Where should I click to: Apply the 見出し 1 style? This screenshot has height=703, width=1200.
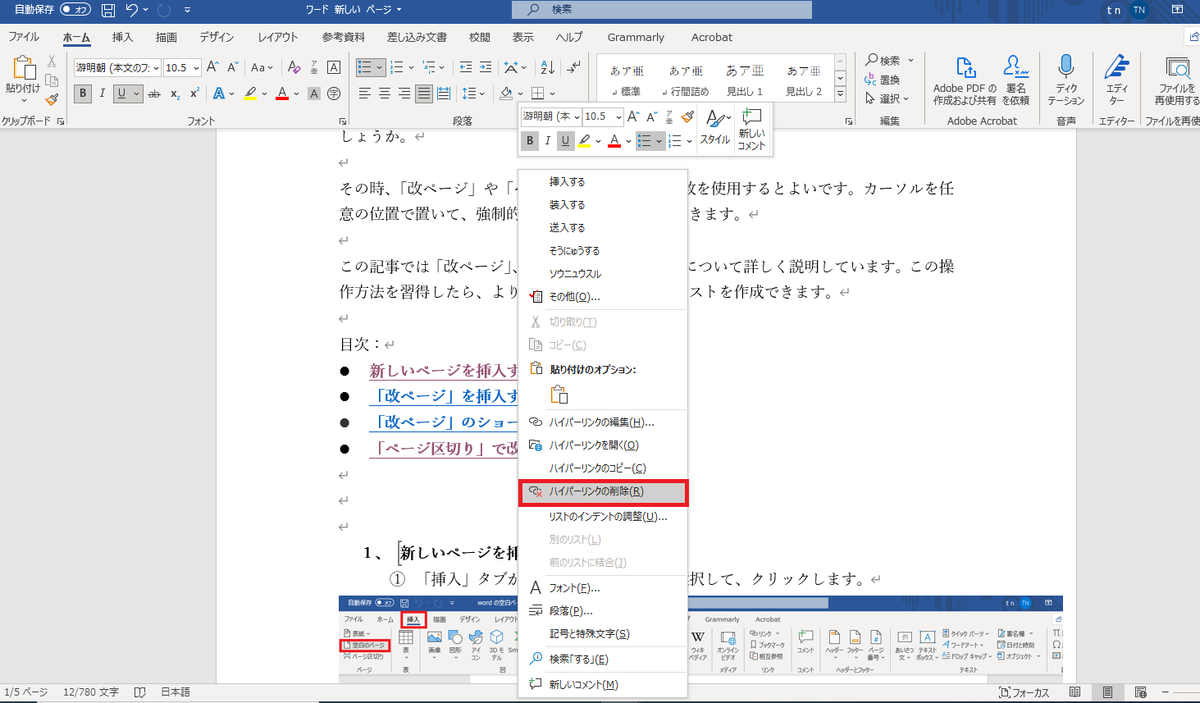[x=745, y=80]
